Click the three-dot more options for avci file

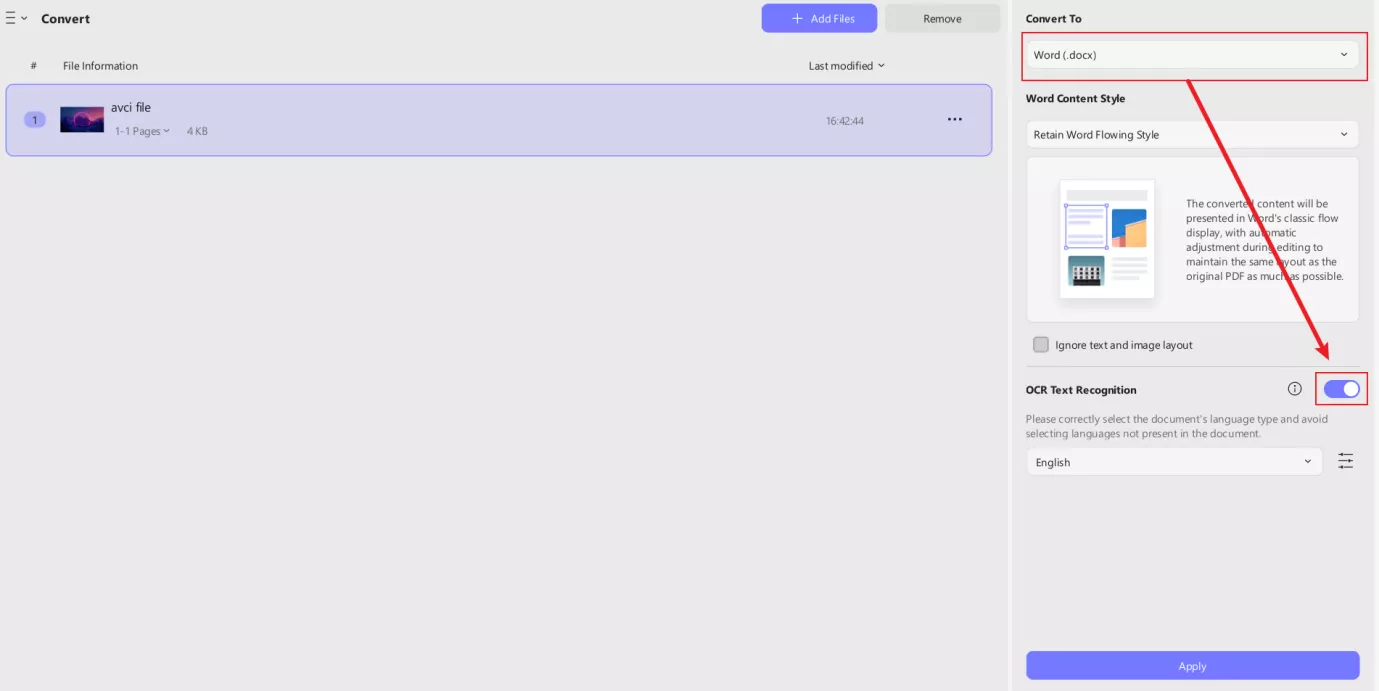[954, 120]
